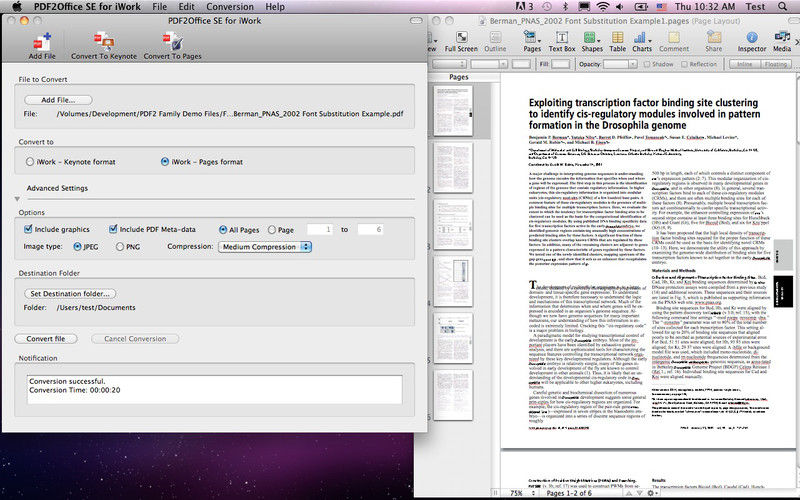The height and width of the screenshot is (500, 800).
Task: Click the Add File... button
Action: coord(58,100)
